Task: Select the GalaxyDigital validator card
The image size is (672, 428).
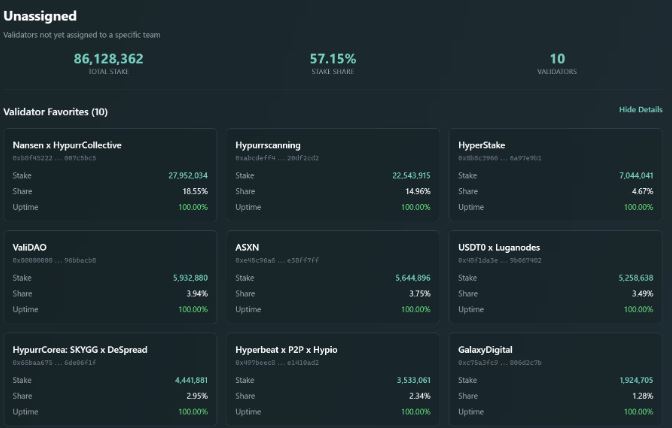Action: coord(555,380)
